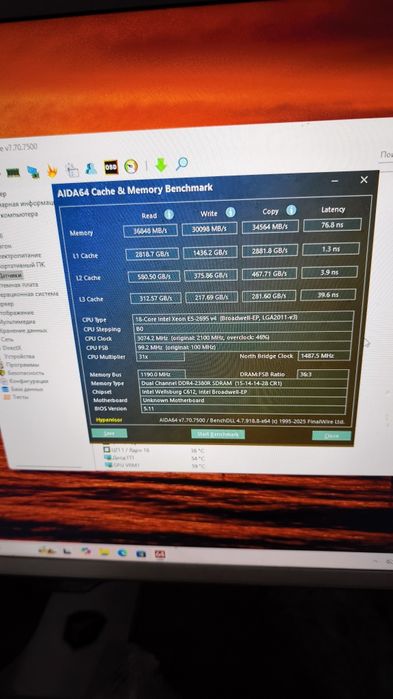Click the info icon beside Copy
The width and height of the screenshot is (393, 699).
pyautogui.click(x=291, y=210)
